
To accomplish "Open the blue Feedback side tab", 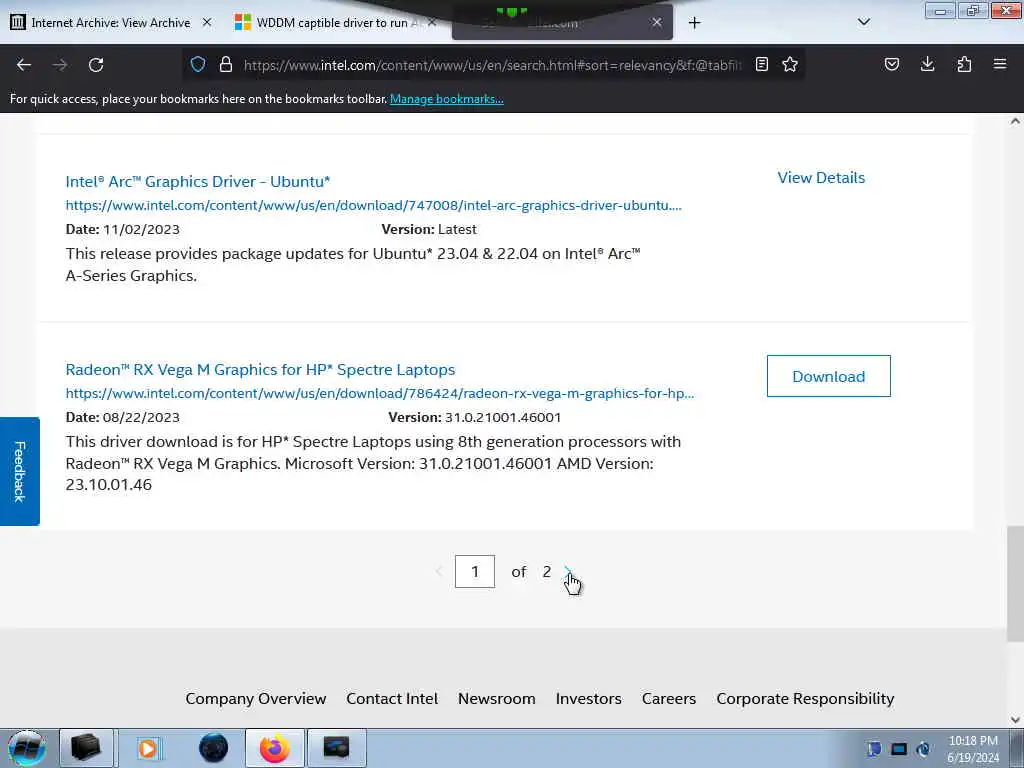I will 20,472.
